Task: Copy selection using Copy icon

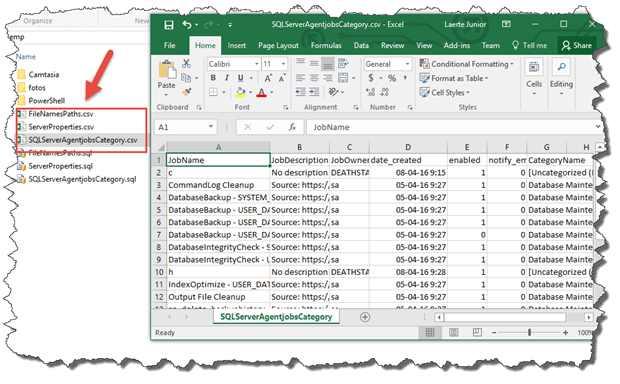Action: click(185, 78)
